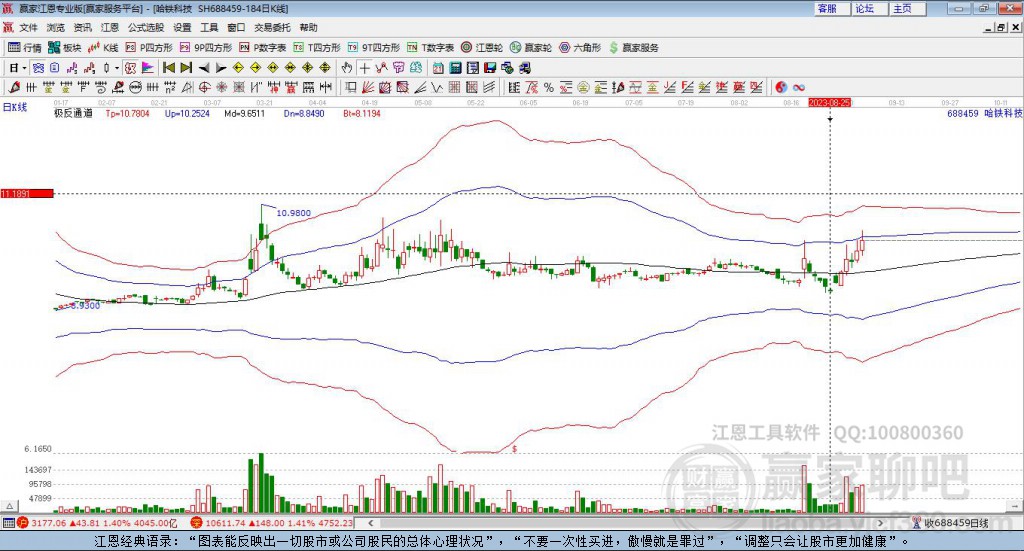This screenshot has height=551, width=1024.
Task: Select the n² square tool icon
Action: point(170,87)
